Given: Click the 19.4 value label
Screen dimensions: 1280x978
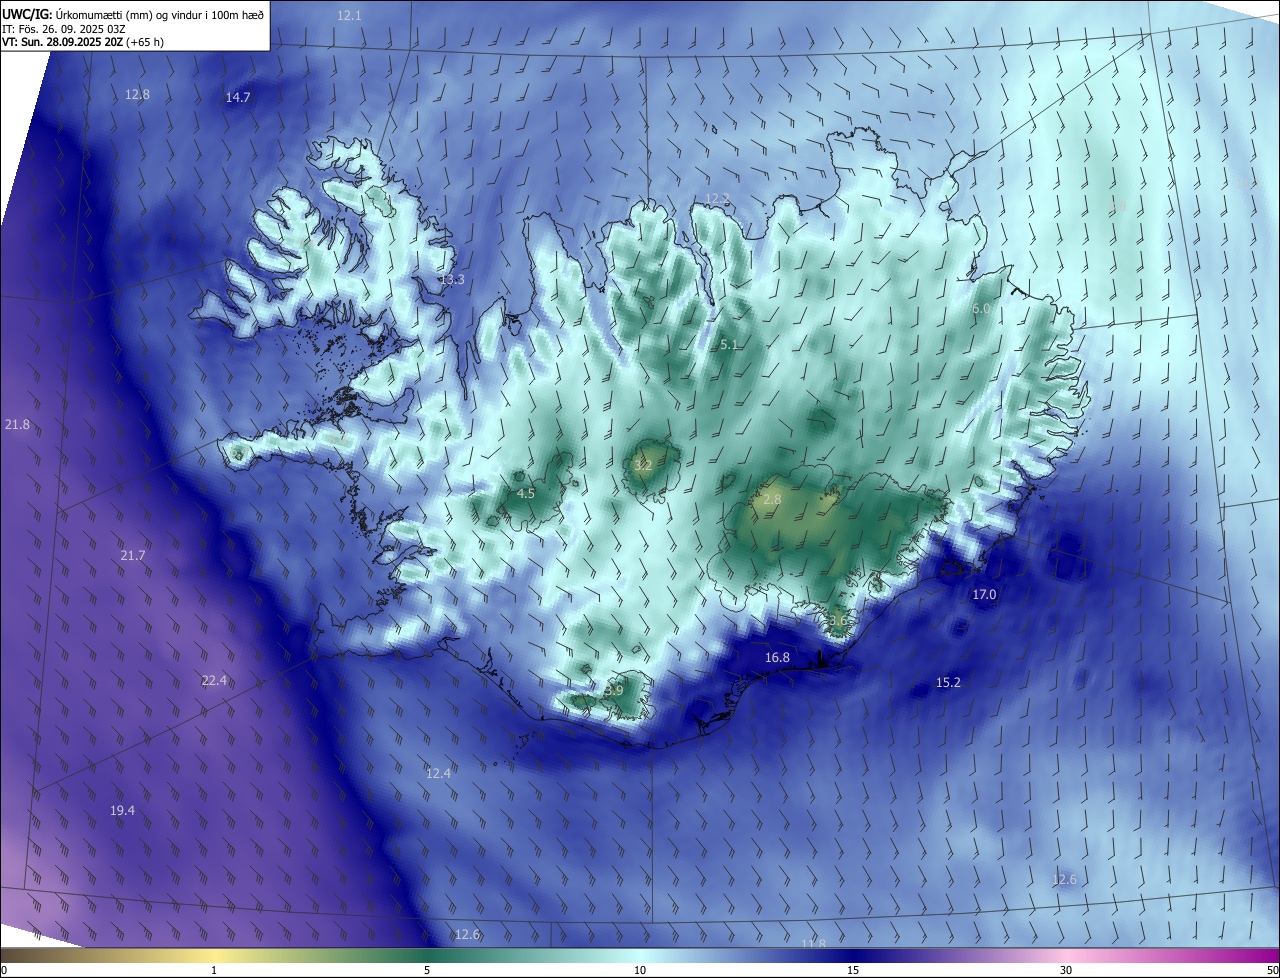Looking at the screenshot, I should click(122, 810).
